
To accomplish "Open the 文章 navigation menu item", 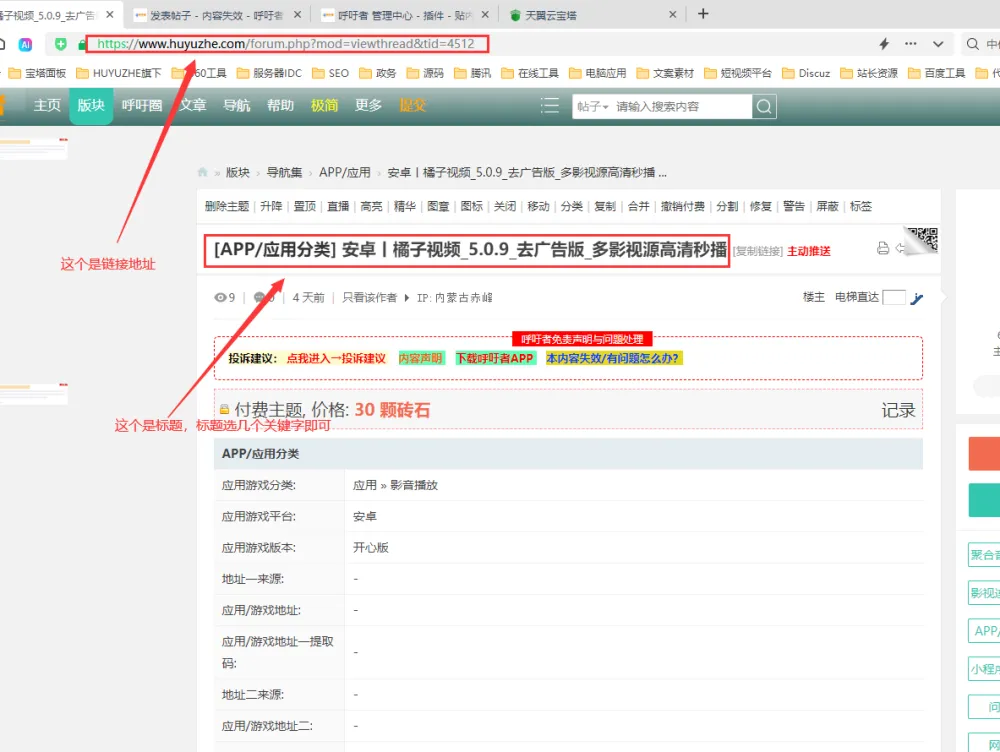I will click(x=193, y=106).
